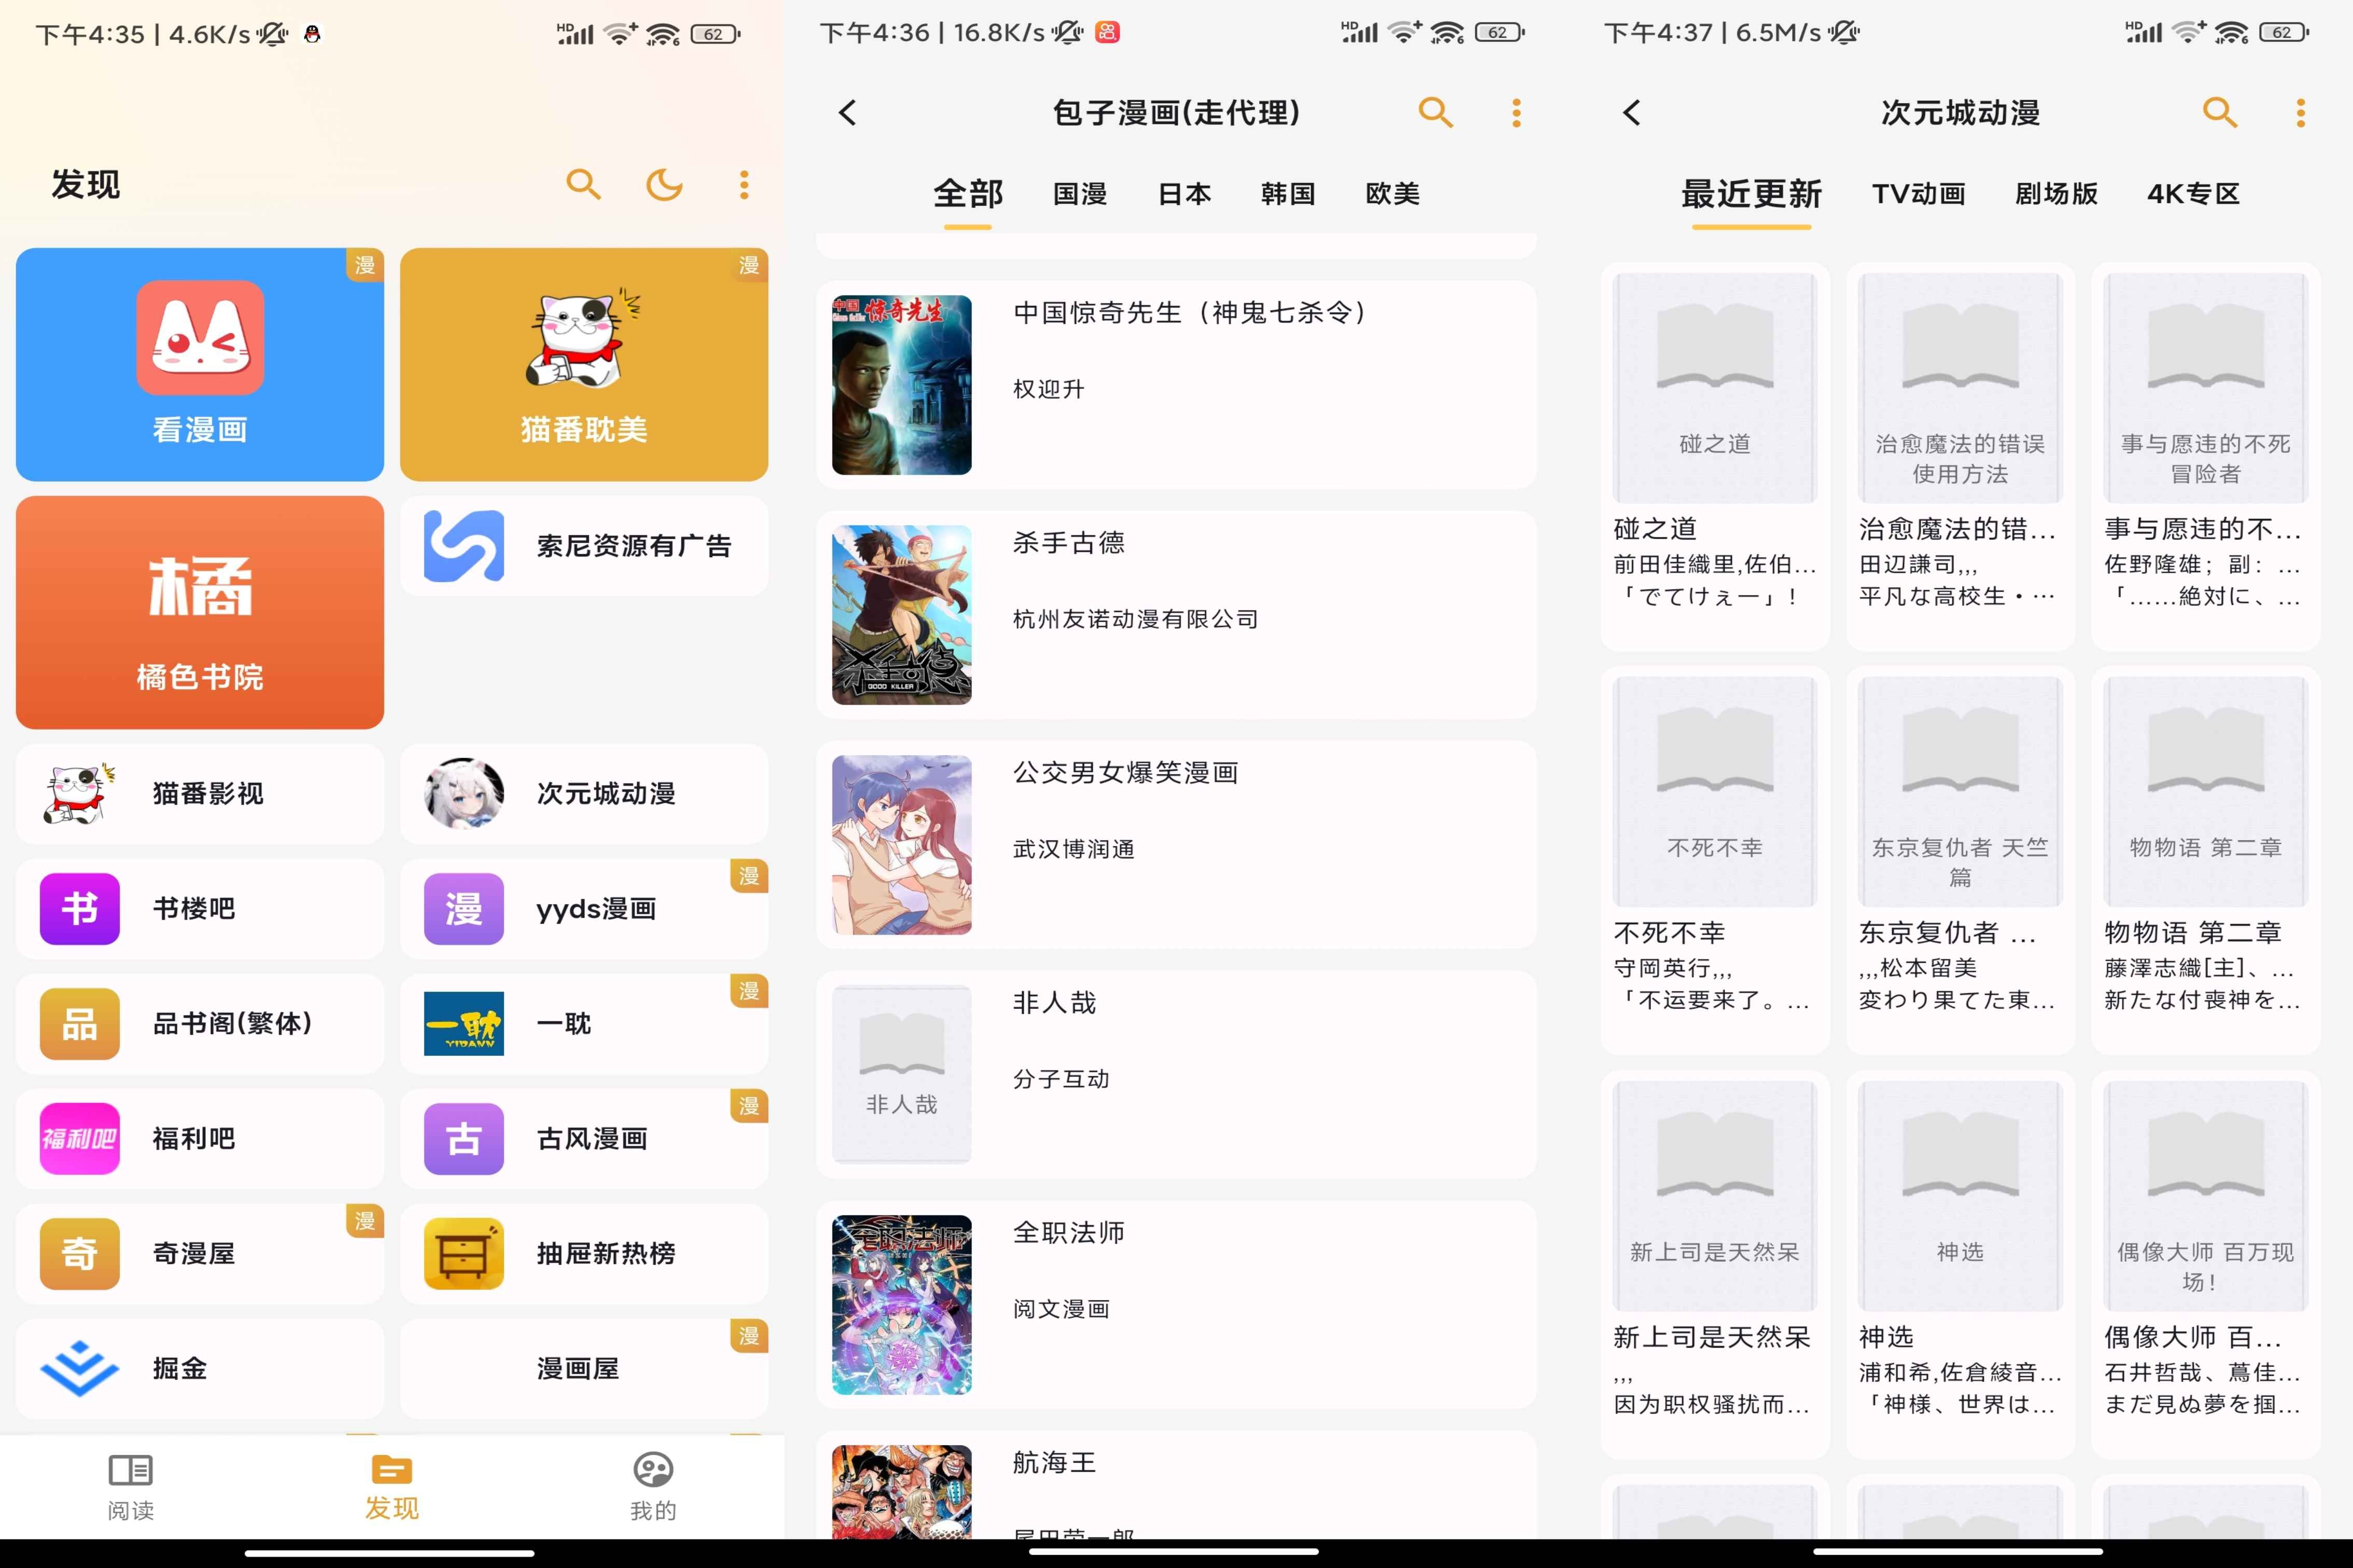Image resolution: width=2353 pixels, height=1568 pixels.
Task: Go back from the 包子漫画 page
Action: (846, 113)
